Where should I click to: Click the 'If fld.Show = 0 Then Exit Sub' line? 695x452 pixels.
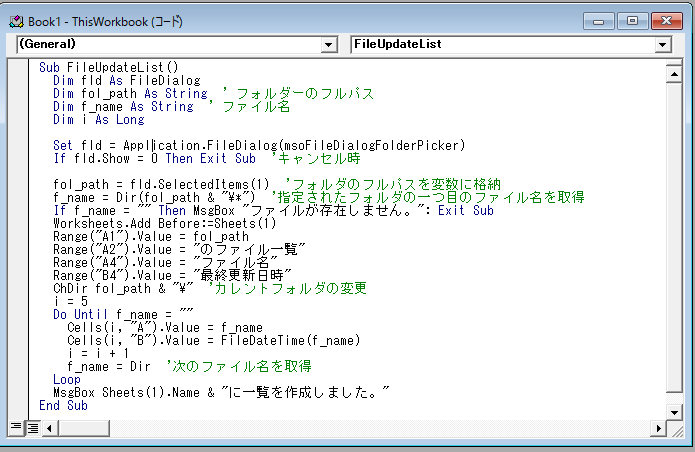coord(154,159)
